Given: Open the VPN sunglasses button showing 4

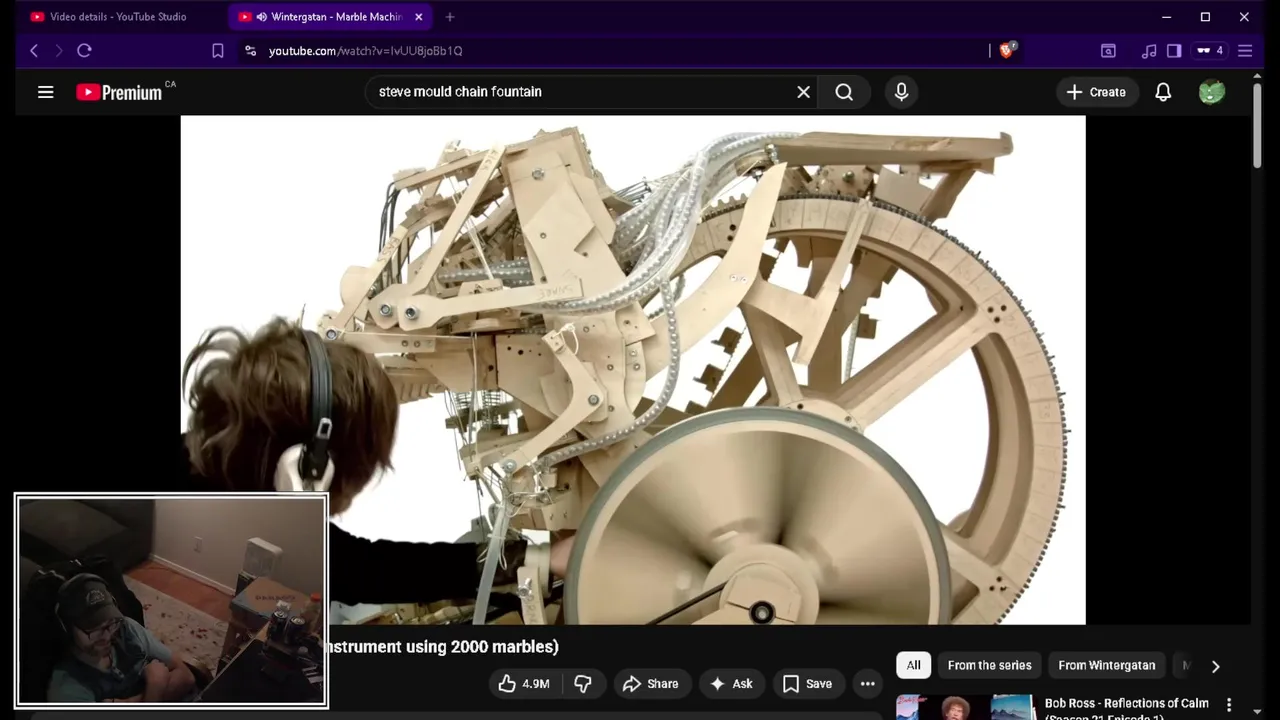Looking at the screenshot, I should tap(1210, 50).
